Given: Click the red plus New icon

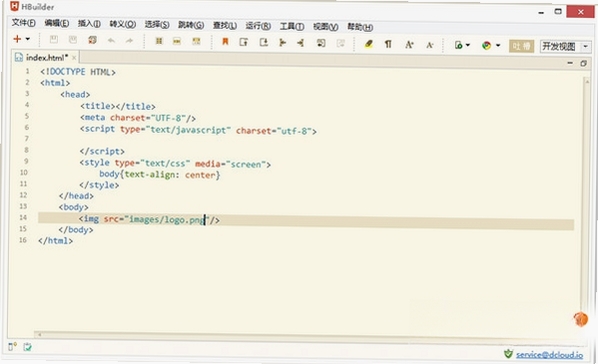Looking at the screenshot, I should (x=17, y=39).
